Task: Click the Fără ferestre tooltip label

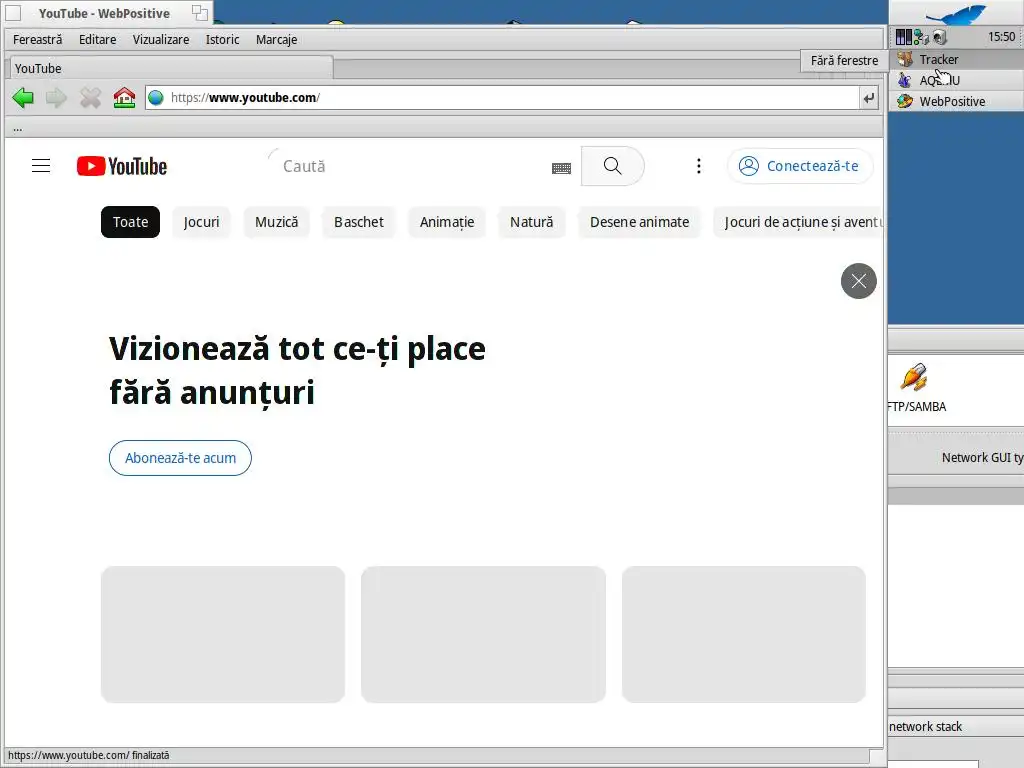Action: pos(844,61)
